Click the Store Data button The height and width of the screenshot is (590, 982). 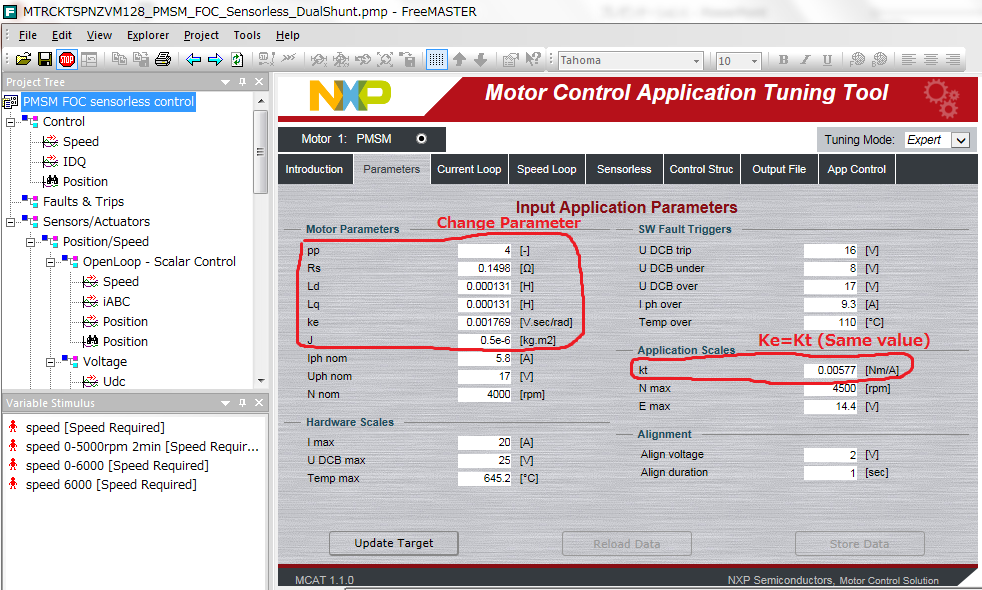860,544
